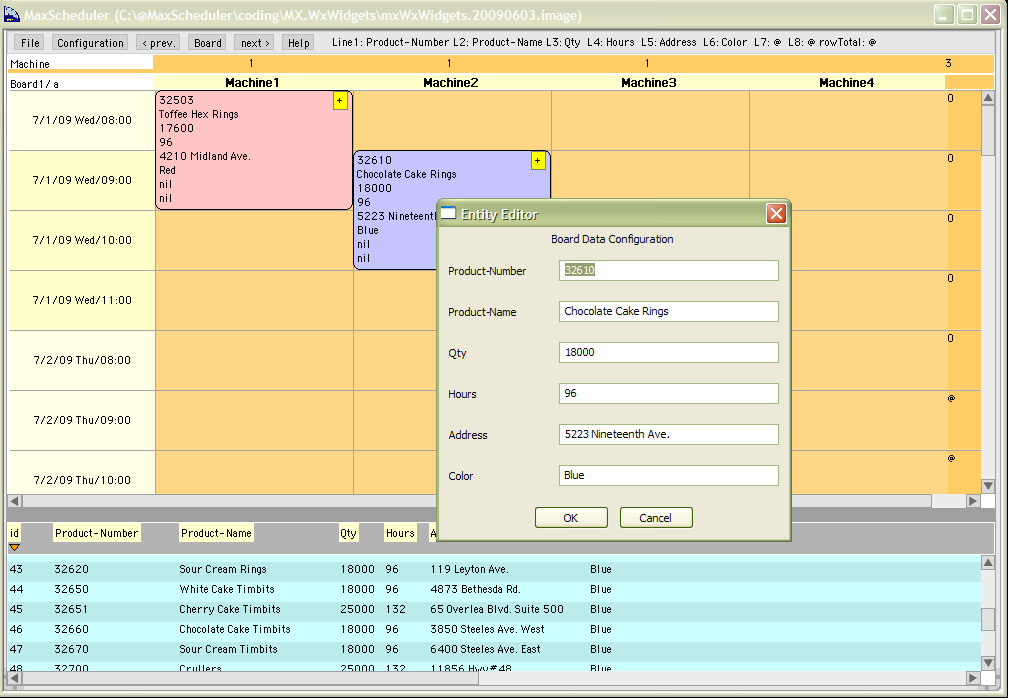Click the up arrow on the schedule scrollbar
The image size is (1012, 700).
(988, 97)
